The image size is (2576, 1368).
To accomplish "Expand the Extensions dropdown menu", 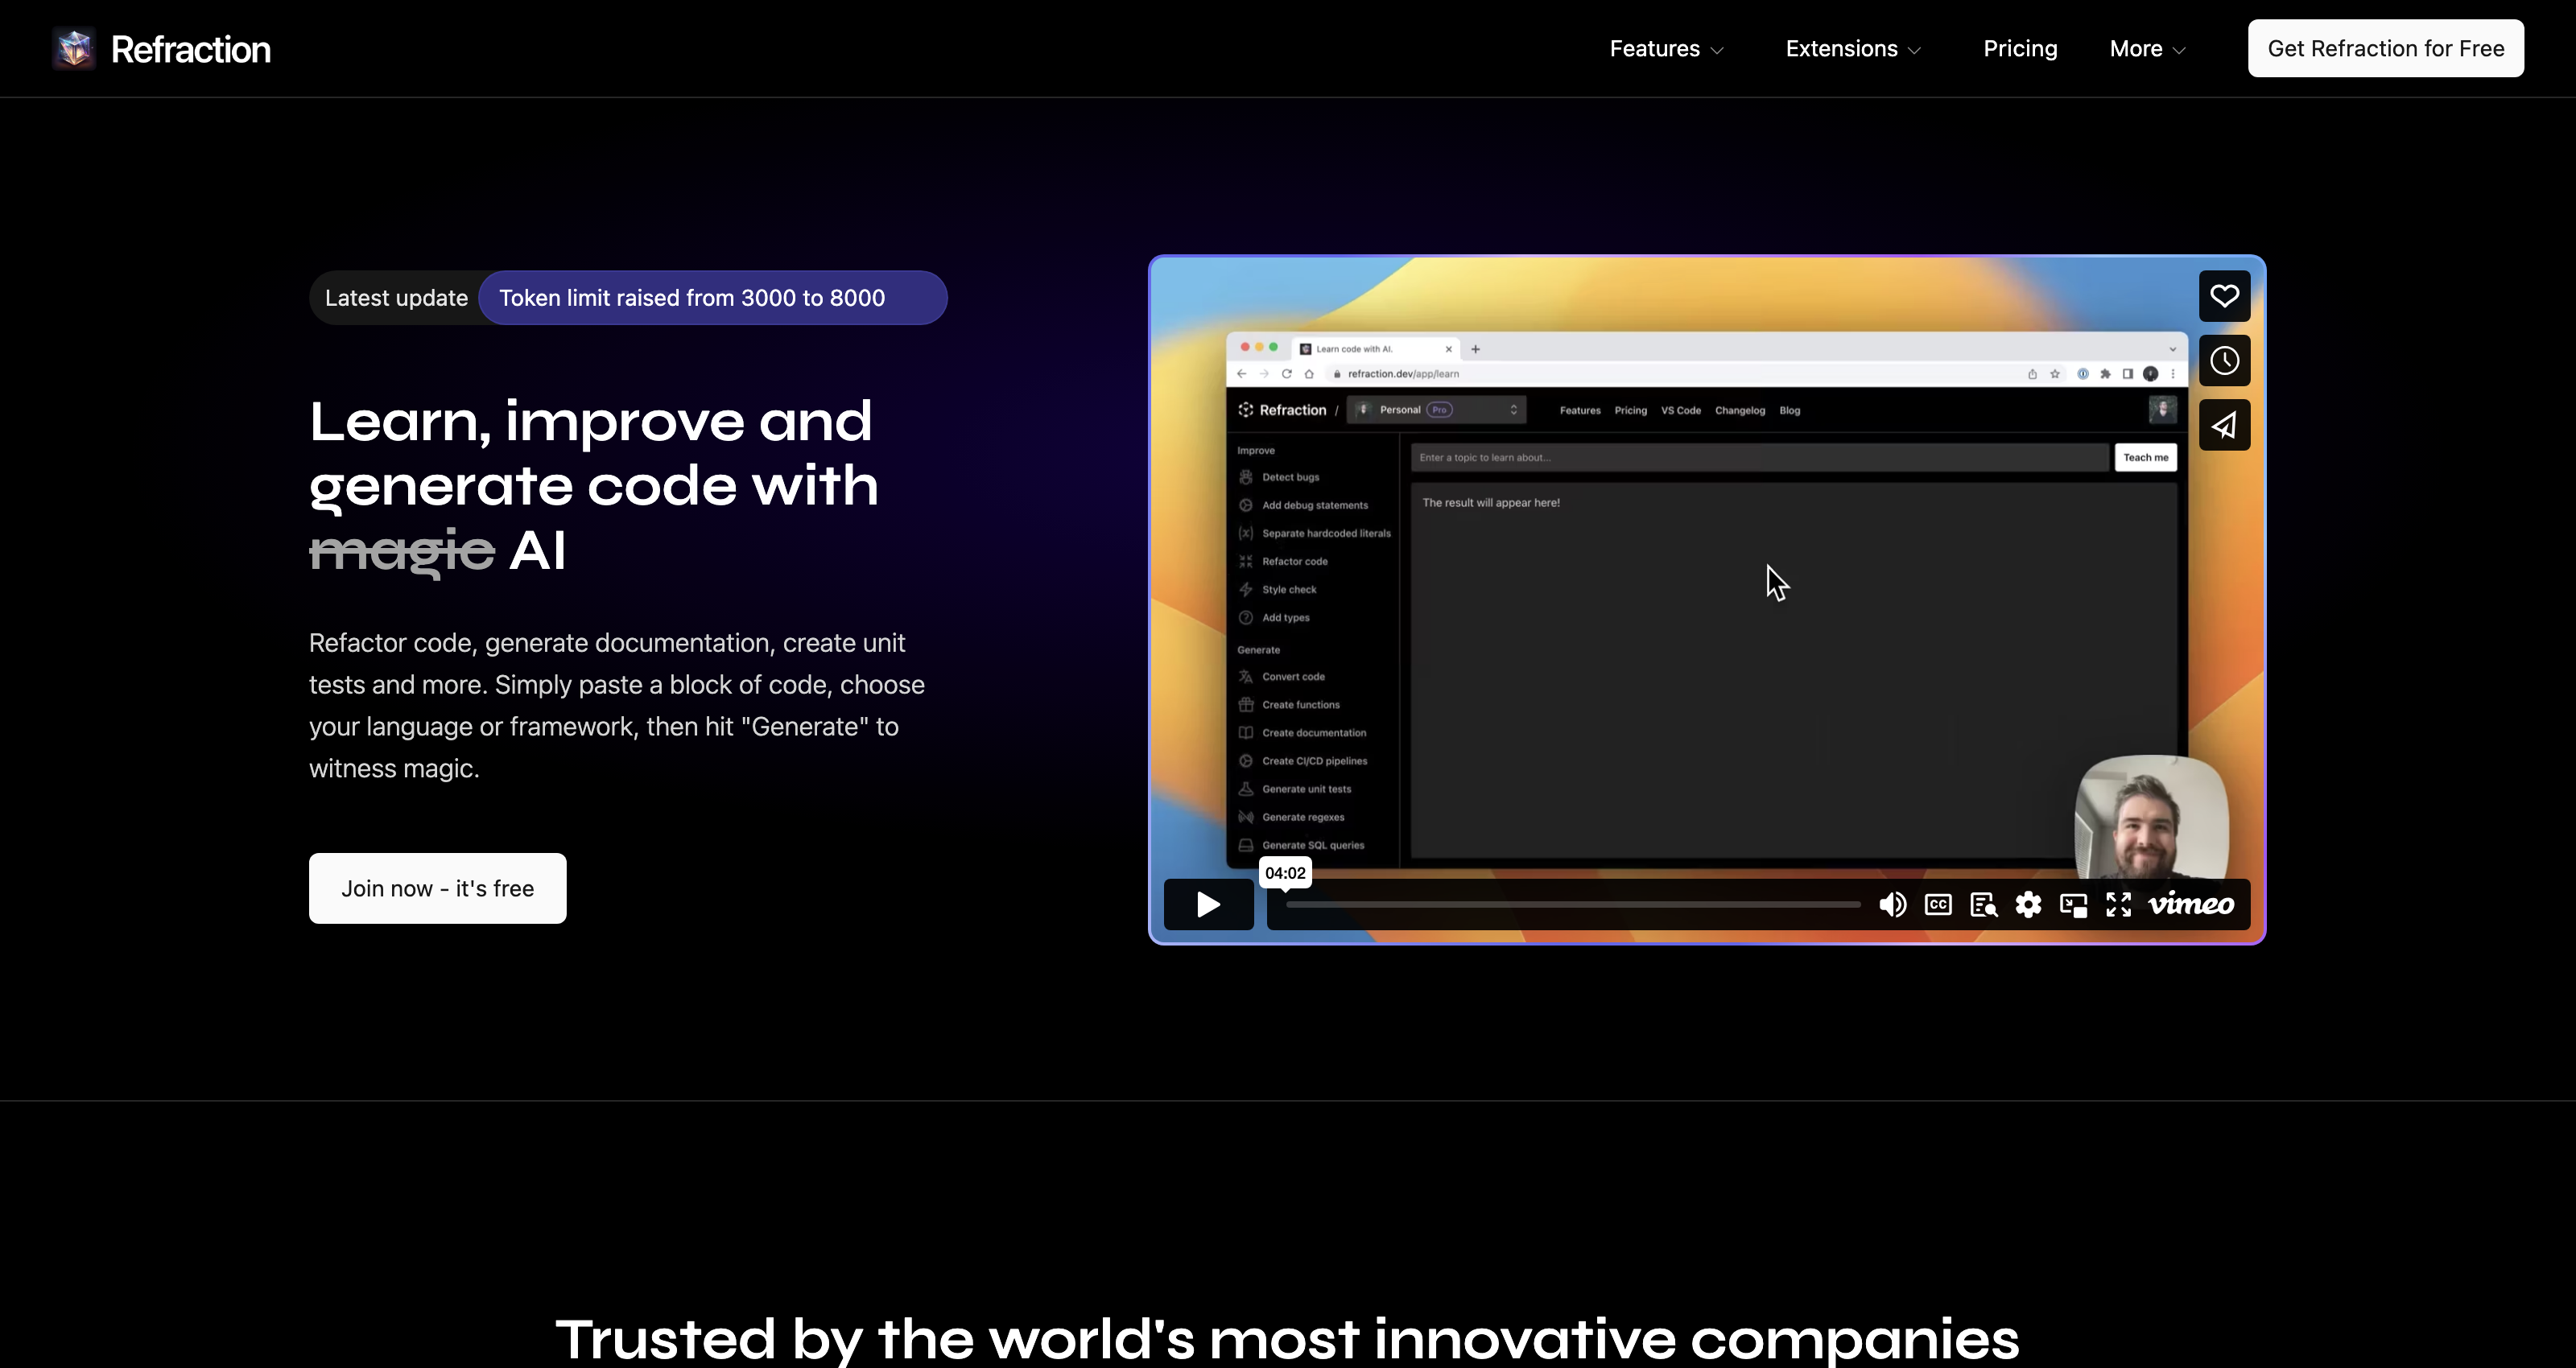I will [1853, 49].
